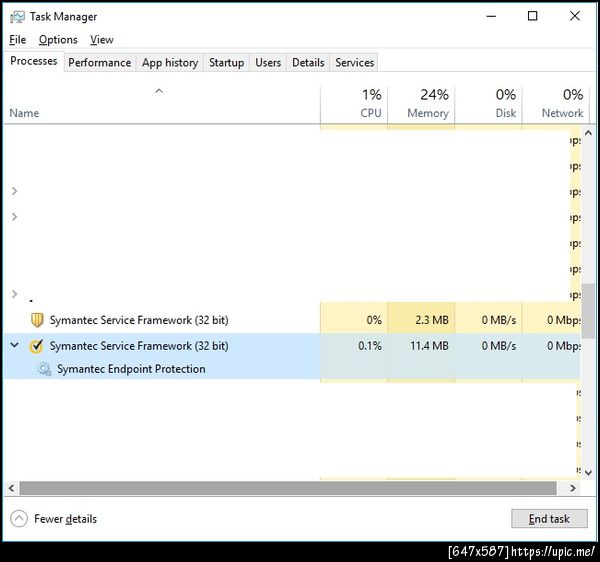Click the horizontal scrollbar right arrow

572,488
